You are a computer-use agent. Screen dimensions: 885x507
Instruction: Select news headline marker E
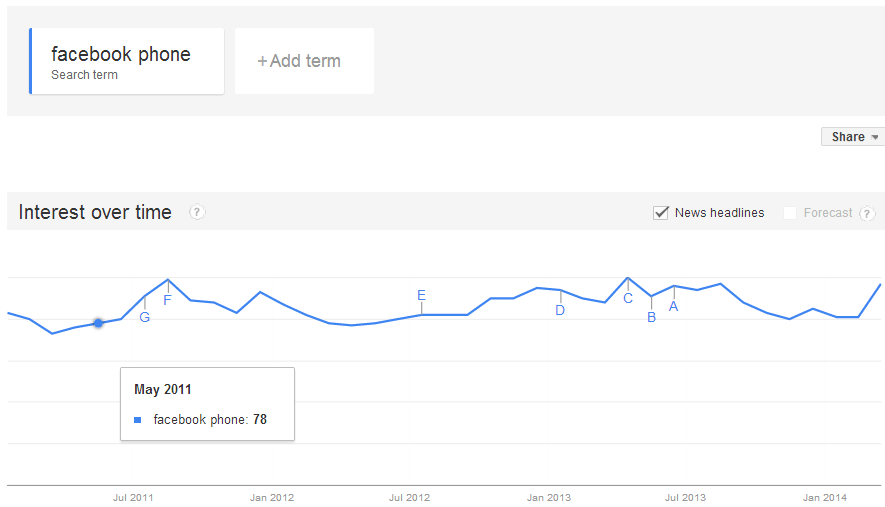[421, 295]
